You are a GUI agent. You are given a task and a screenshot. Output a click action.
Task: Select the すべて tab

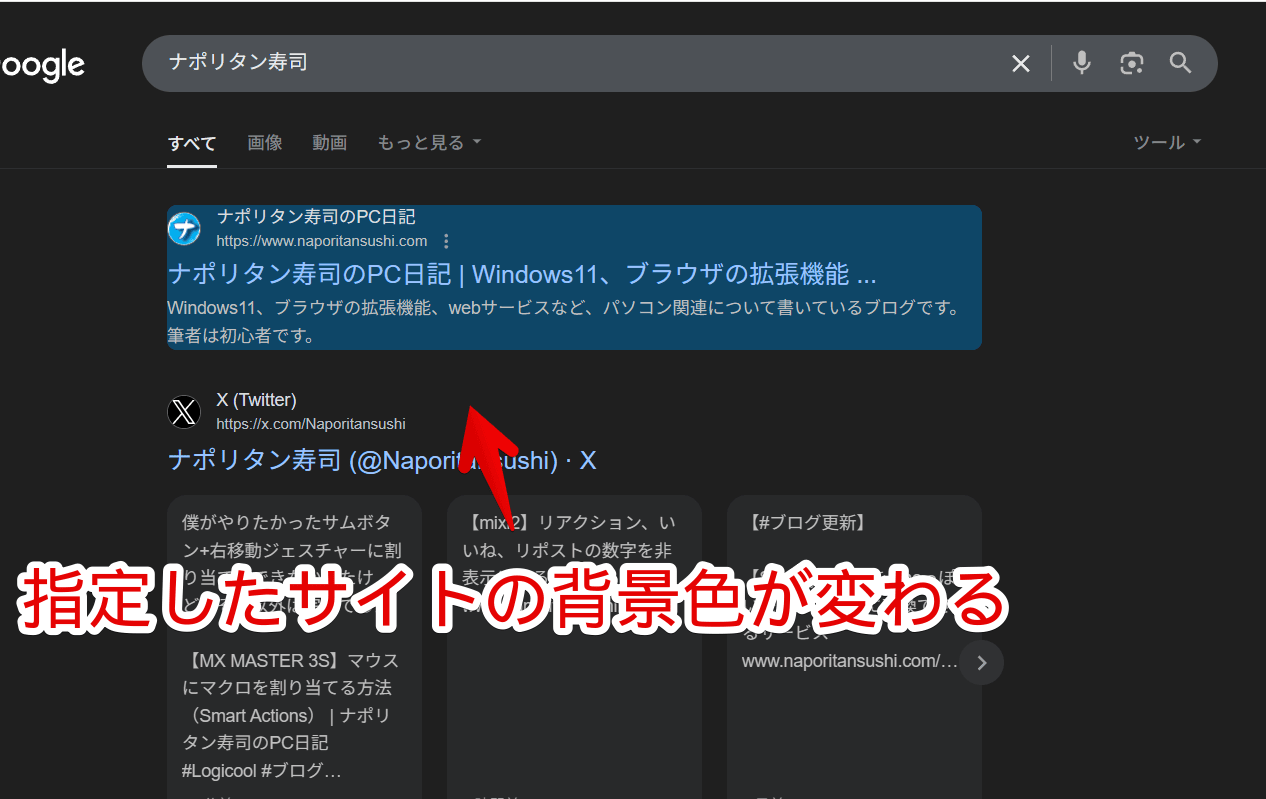pos(192,143)
